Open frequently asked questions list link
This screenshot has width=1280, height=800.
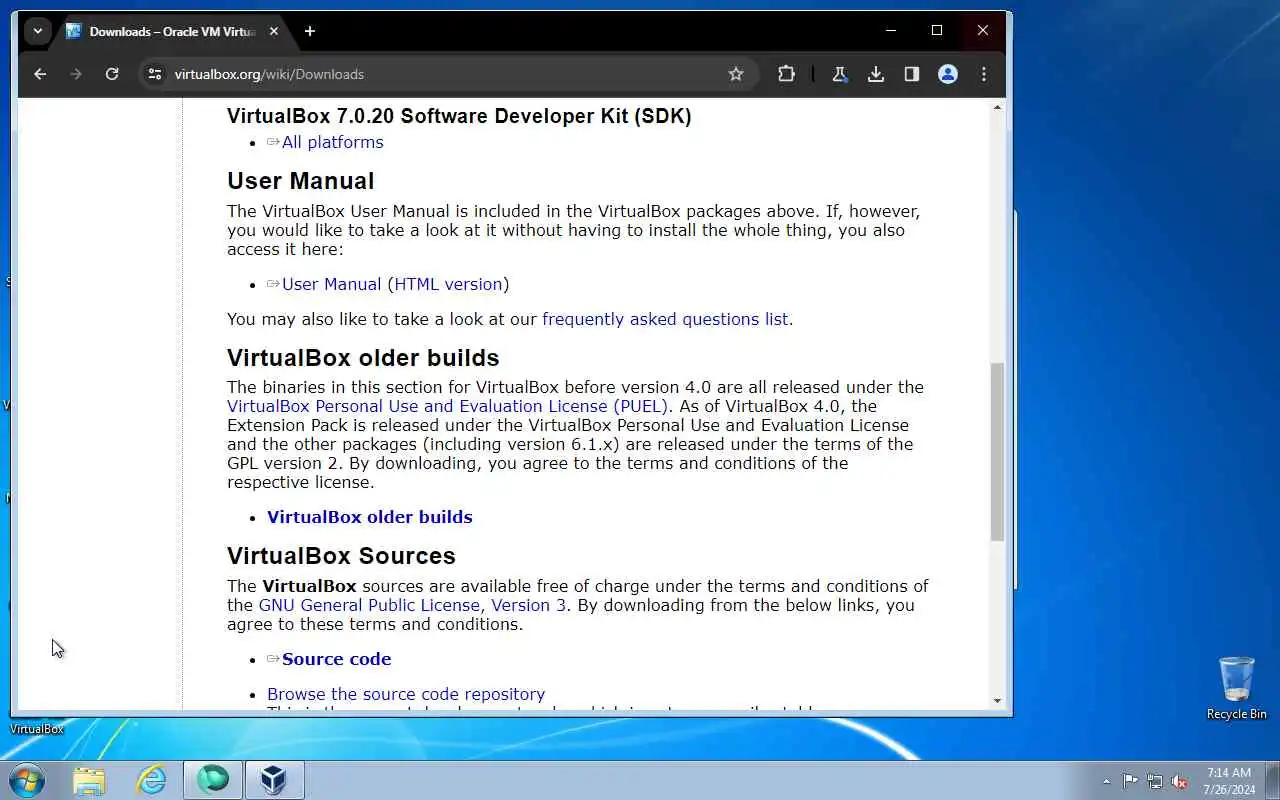pyautogui.click(x=665, y=319)
